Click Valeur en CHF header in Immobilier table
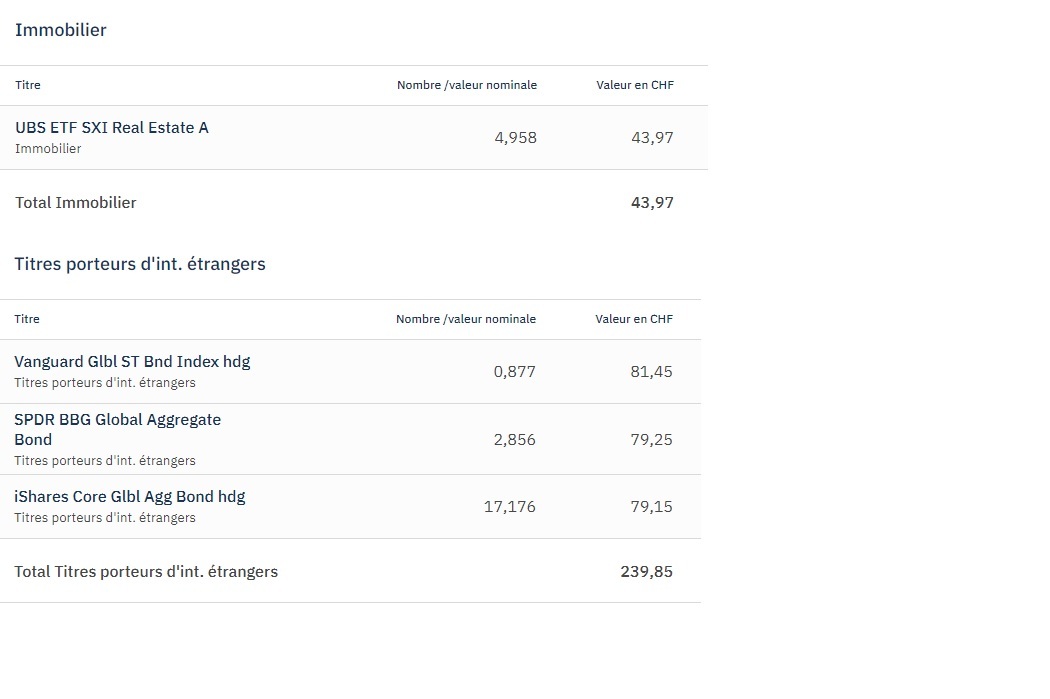 pos(635,85)
